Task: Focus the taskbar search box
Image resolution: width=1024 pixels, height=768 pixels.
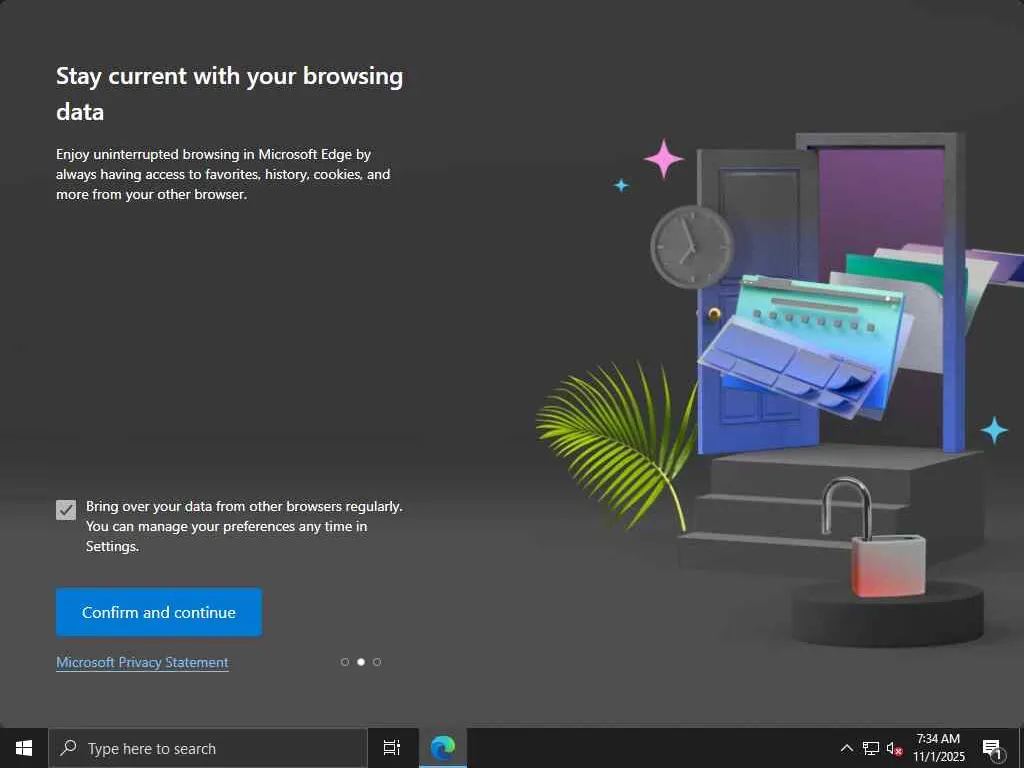Action: (x=208, y=748)
